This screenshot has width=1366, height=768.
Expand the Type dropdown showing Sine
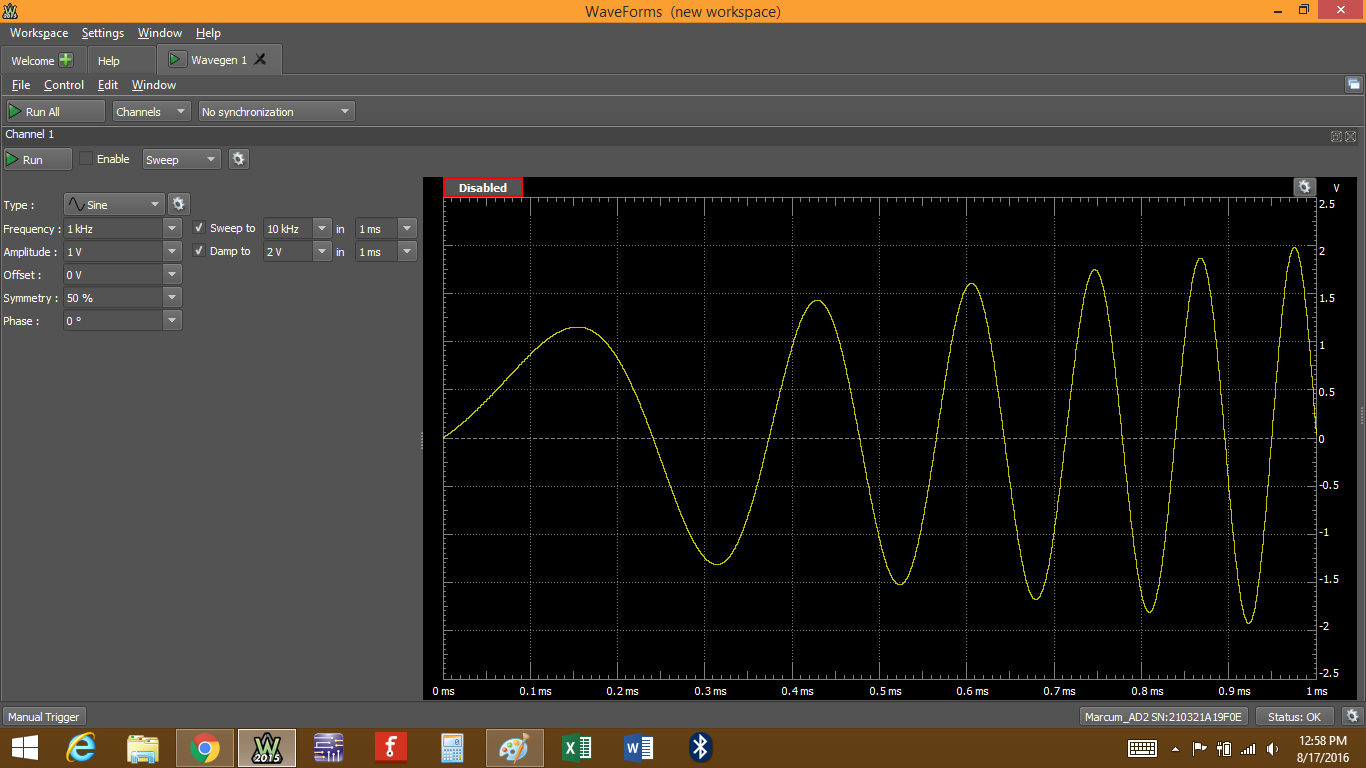click(x=113, y=203)
